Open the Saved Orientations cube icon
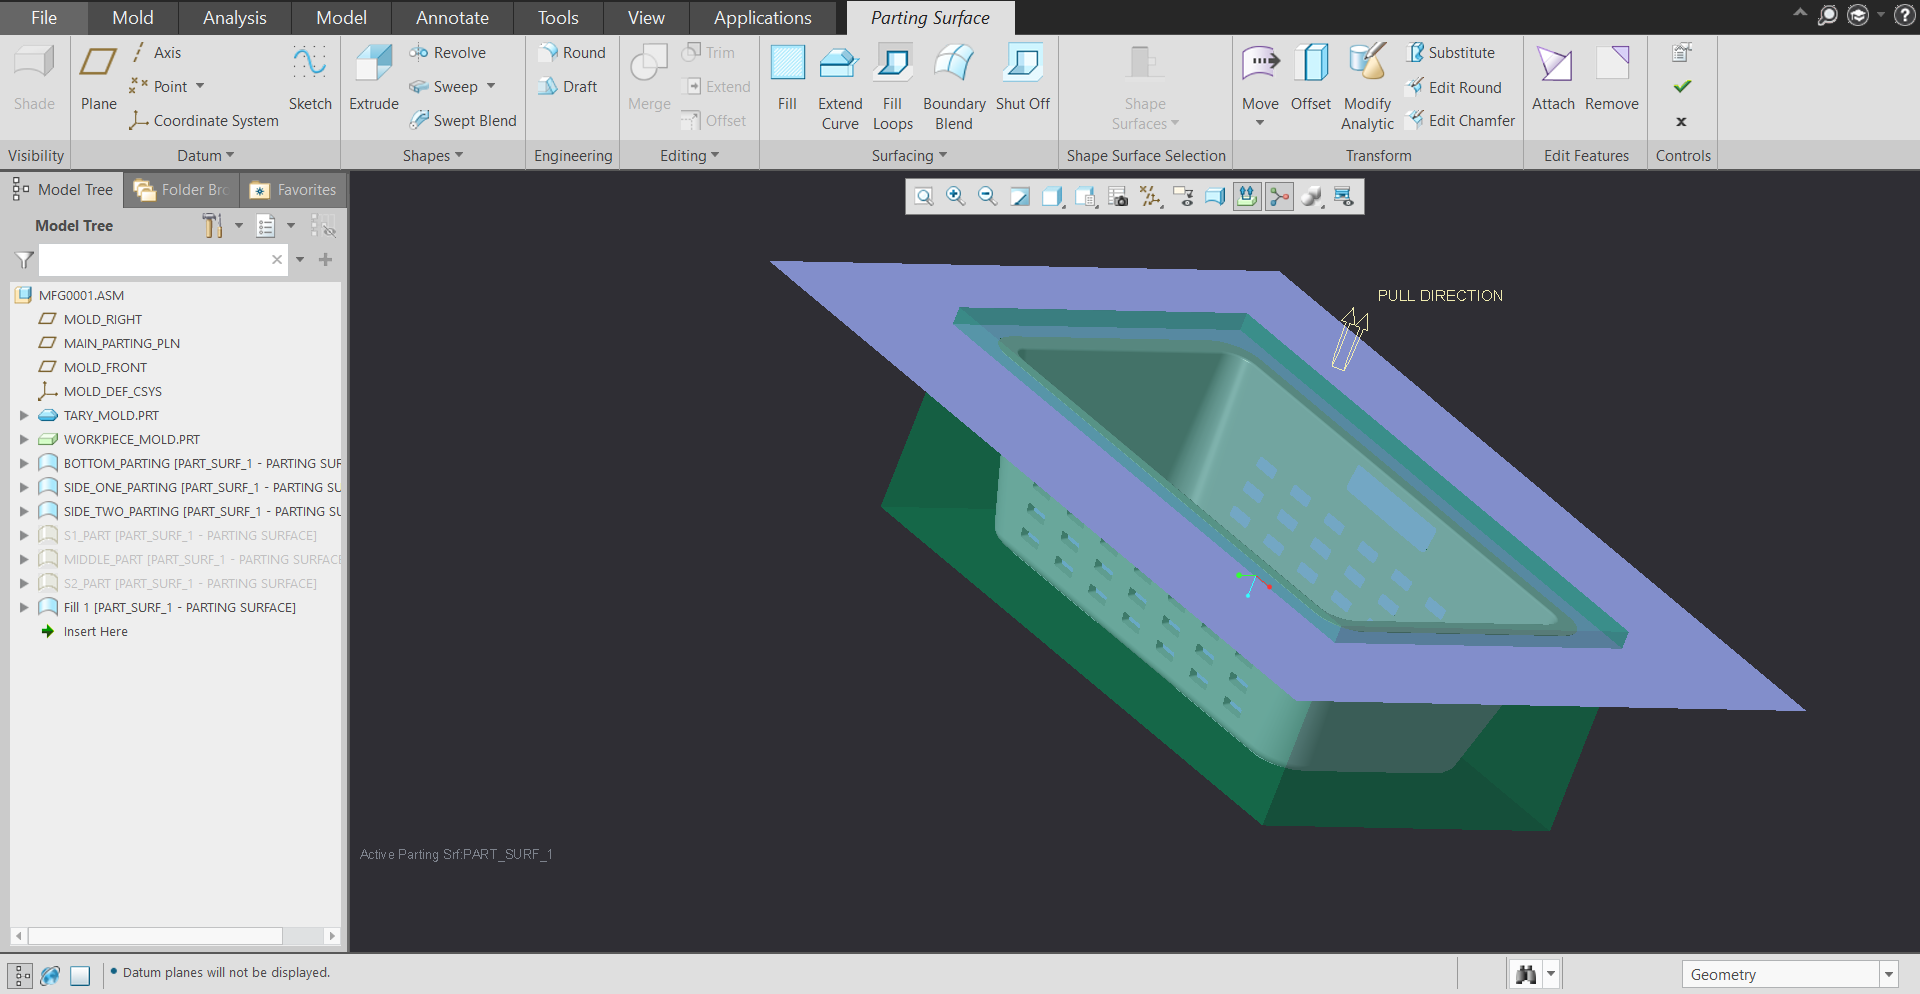Image resolution: width=1920 pixels, height=994 pixels. pos(1085,197)
